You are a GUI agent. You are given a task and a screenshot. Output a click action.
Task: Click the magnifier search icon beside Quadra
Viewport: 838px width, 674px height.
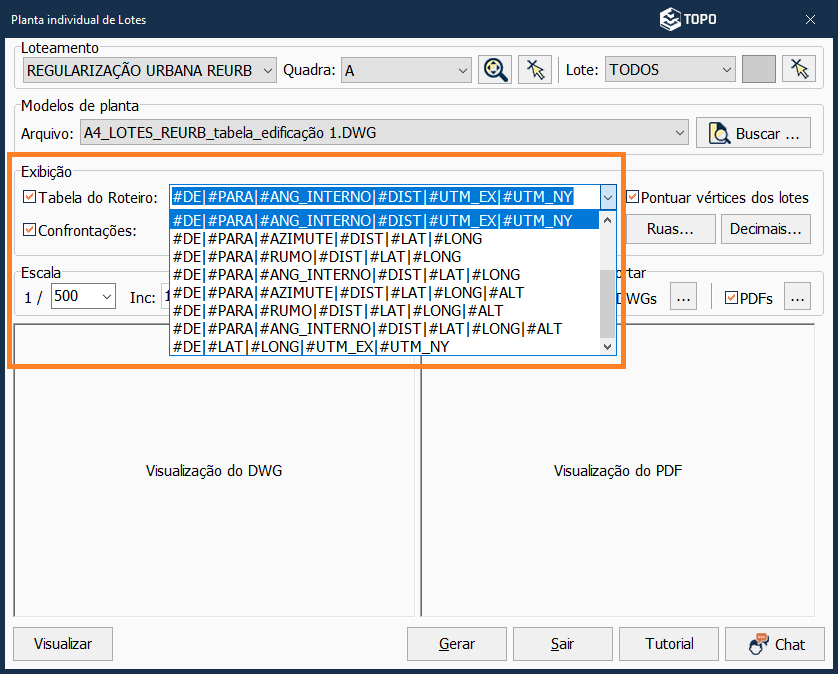[494, 69]
